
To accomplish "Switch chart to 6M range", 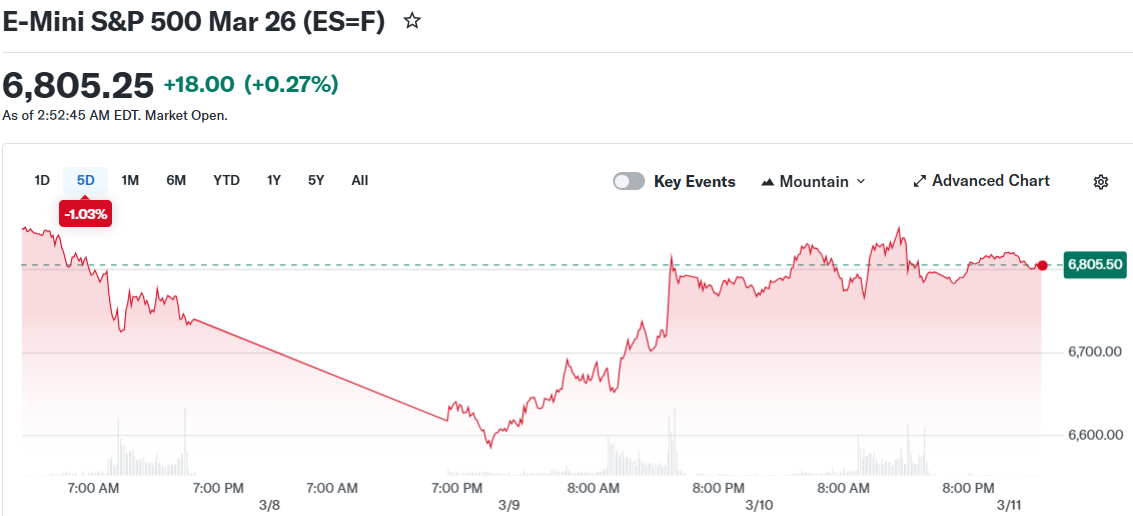I will [176, 180].
